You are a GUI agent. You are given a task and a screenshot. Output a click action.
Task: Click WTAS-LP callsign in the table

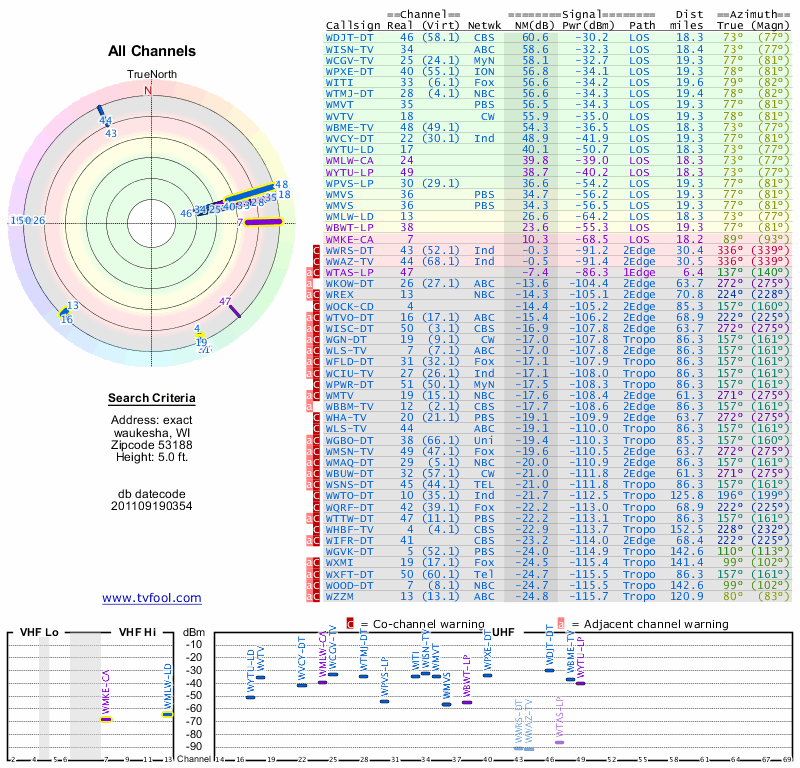click(x=351, y=271)
